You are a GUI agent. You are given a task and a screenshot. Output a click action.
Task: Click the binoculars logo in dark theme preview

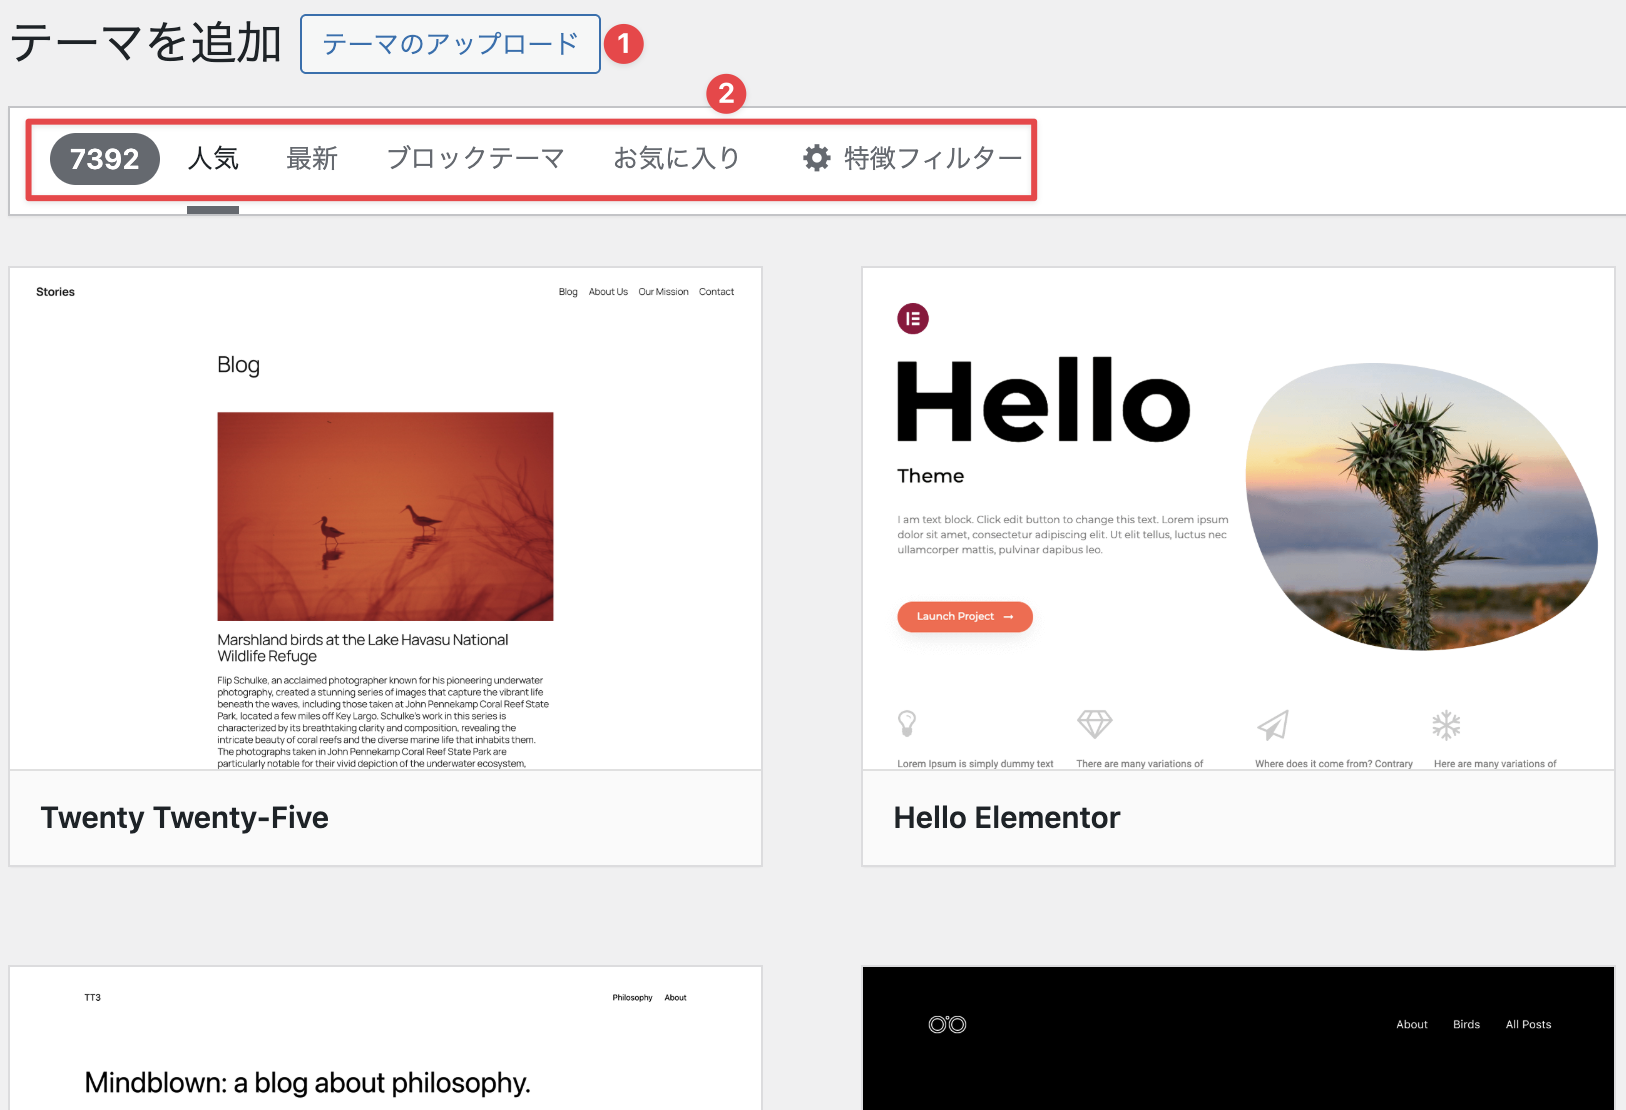[947, 1024]
